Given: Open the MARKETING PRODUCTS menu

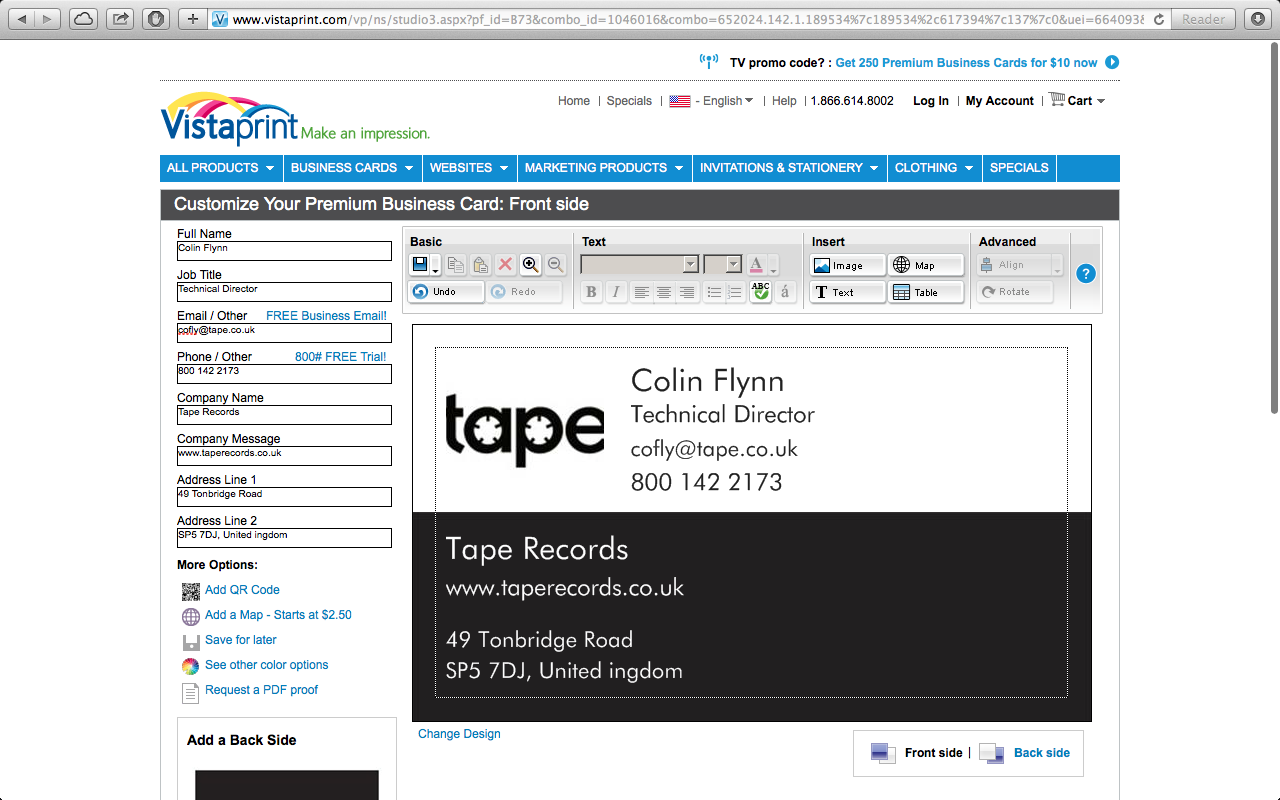Looking at the screenshot, I should (x=604, y=168).
